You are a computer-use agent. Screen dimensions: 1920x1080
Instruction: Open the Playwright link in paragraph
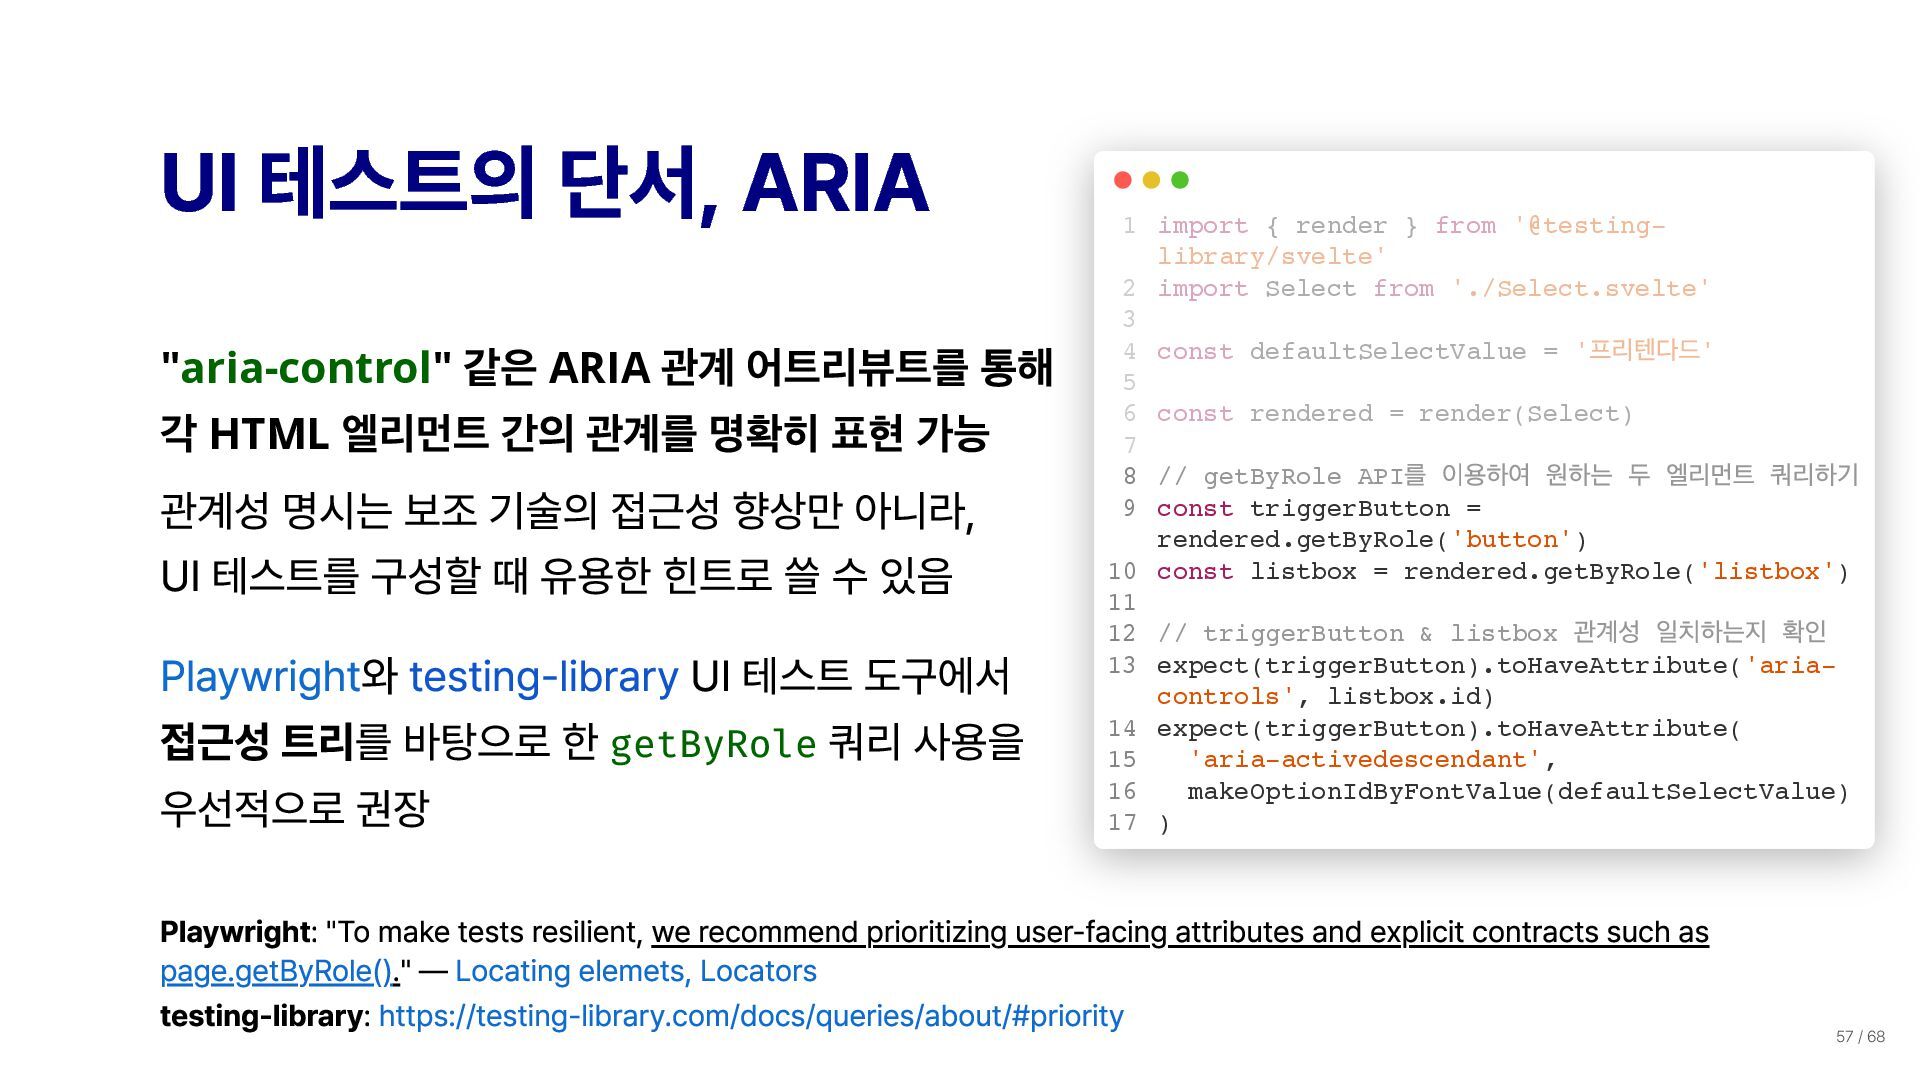coord(260,677)
